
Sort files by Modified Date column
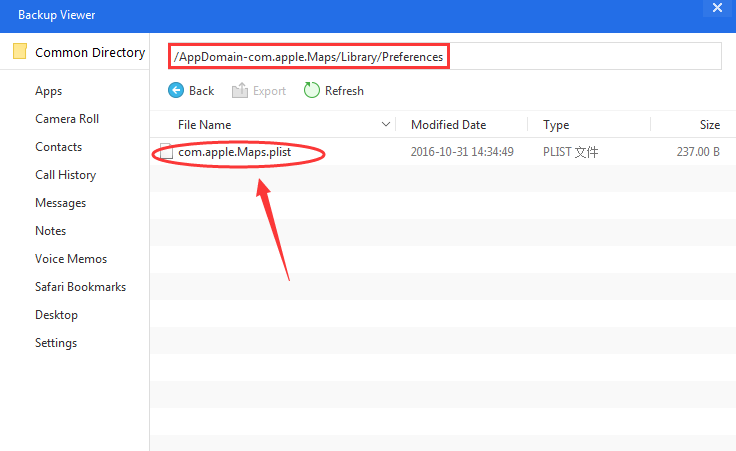[x=449, y=125]
